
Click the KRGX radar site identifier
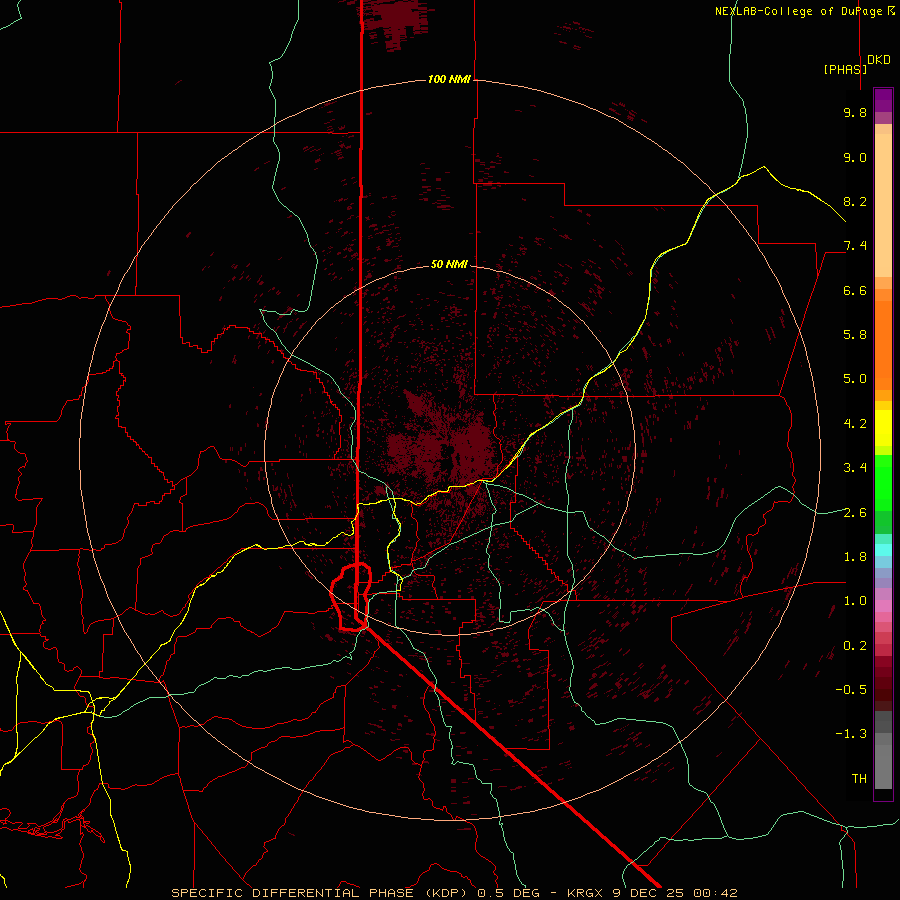click(x=586, y=893)
